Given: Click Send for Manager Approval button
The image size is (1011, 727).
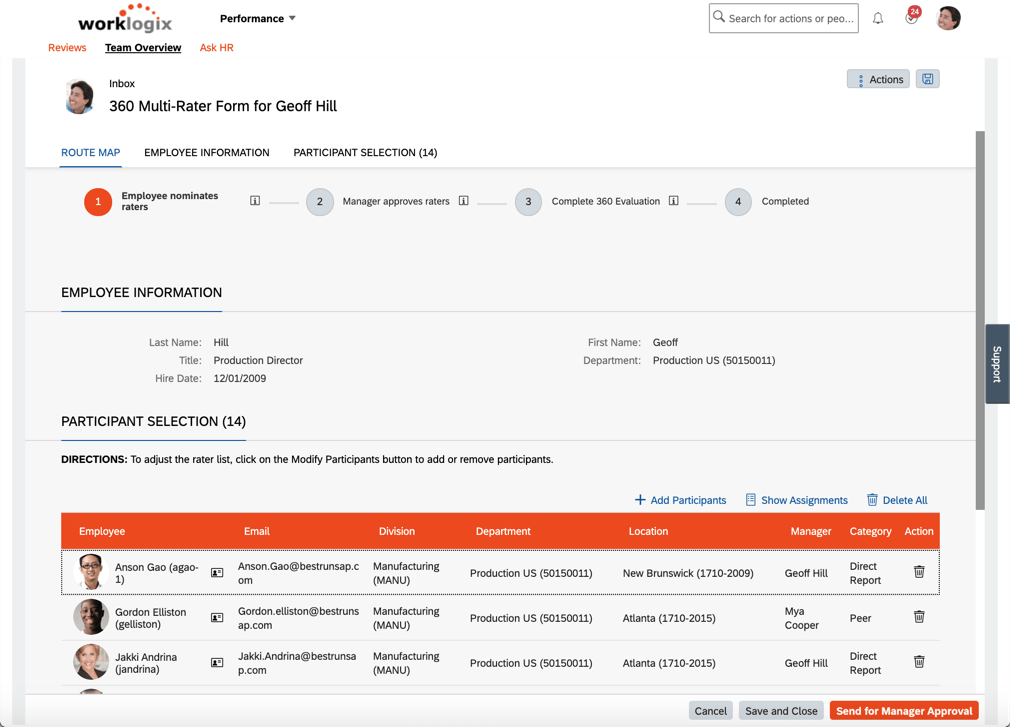Looking at the screenshot, I should click(x=904, y=711).
